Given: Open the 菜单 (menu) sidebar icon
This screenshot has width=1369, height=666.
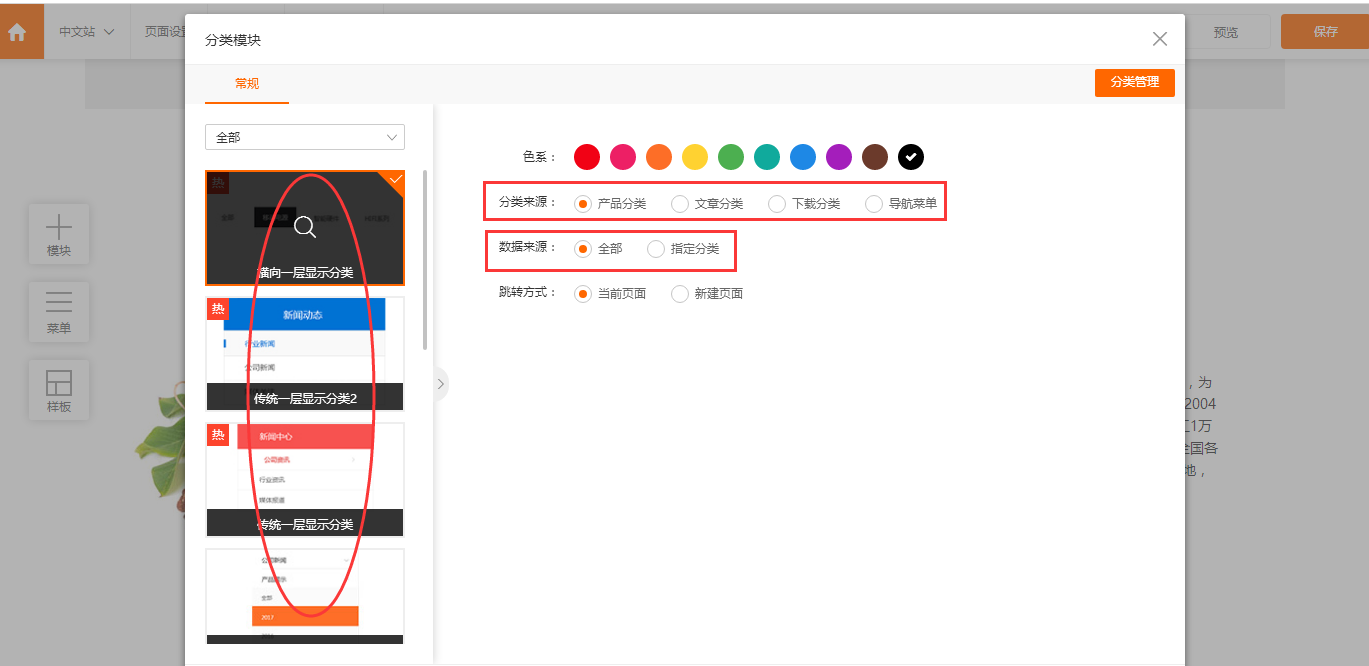Looking at the screenshot, I should pos(59,304).
